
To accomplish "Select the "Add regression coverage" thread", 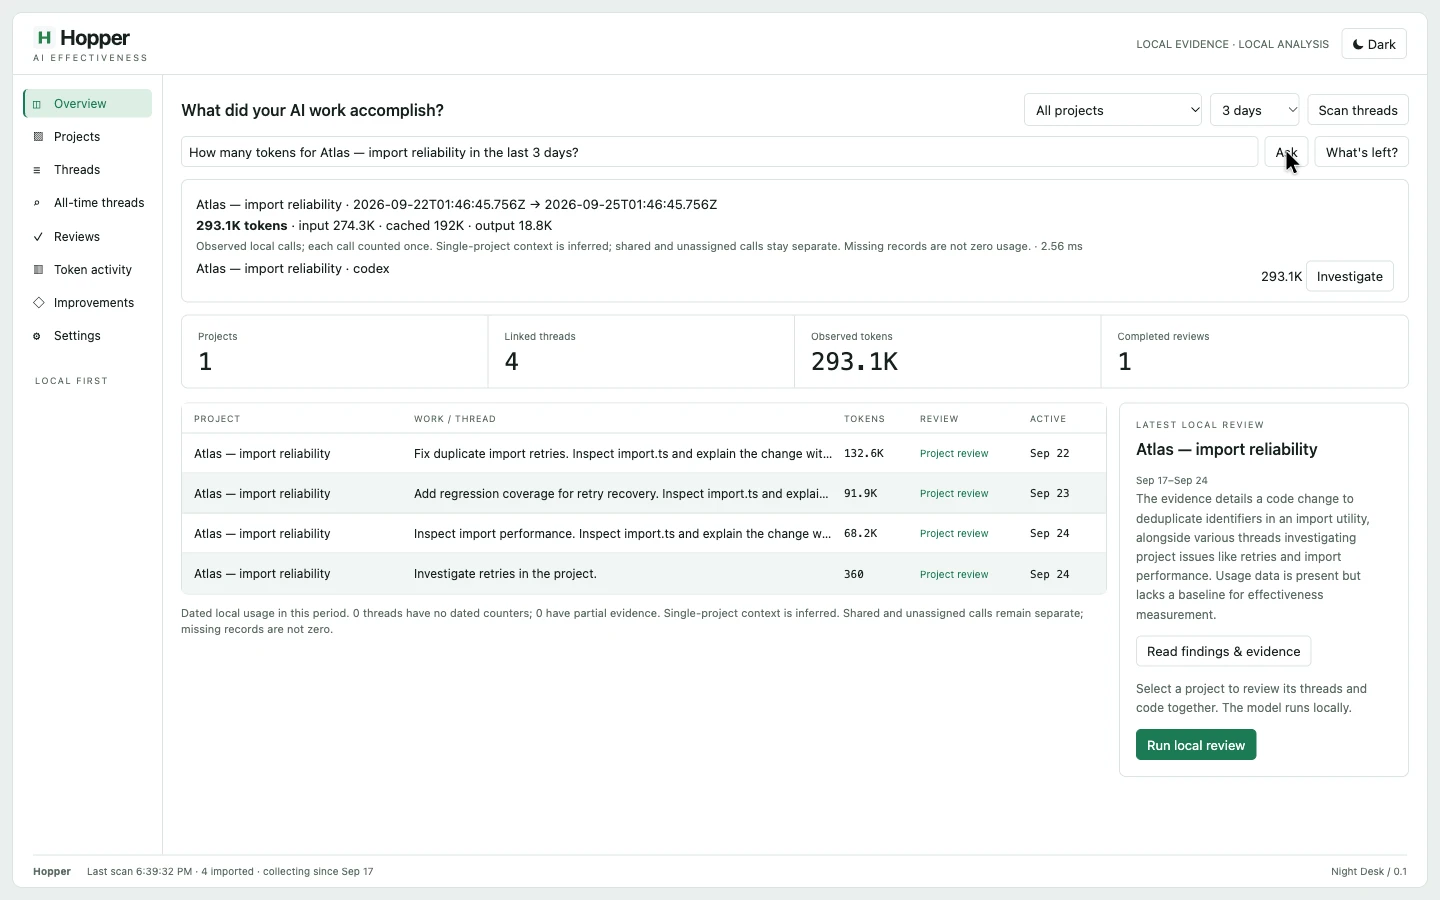I will click(x=621, y=494).
